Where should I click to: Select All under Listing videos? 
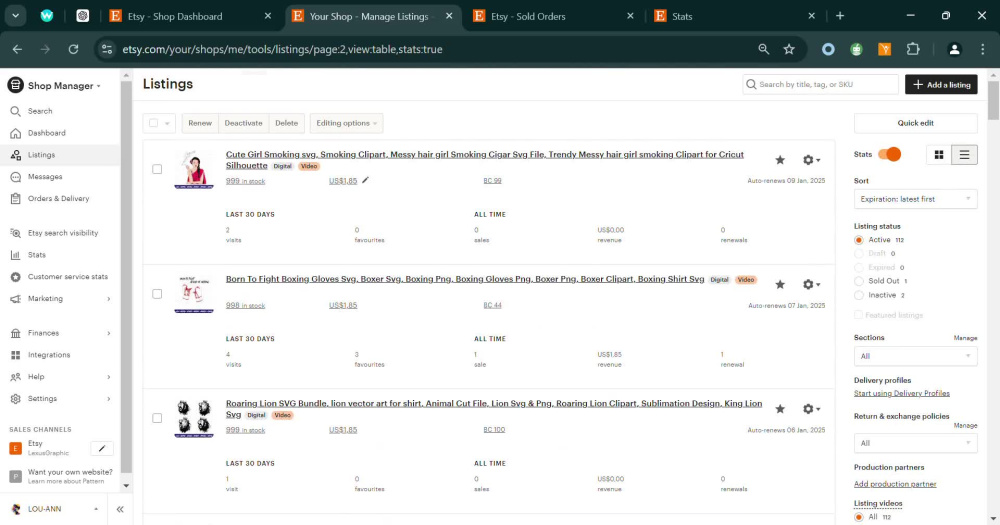click(858, 517)
